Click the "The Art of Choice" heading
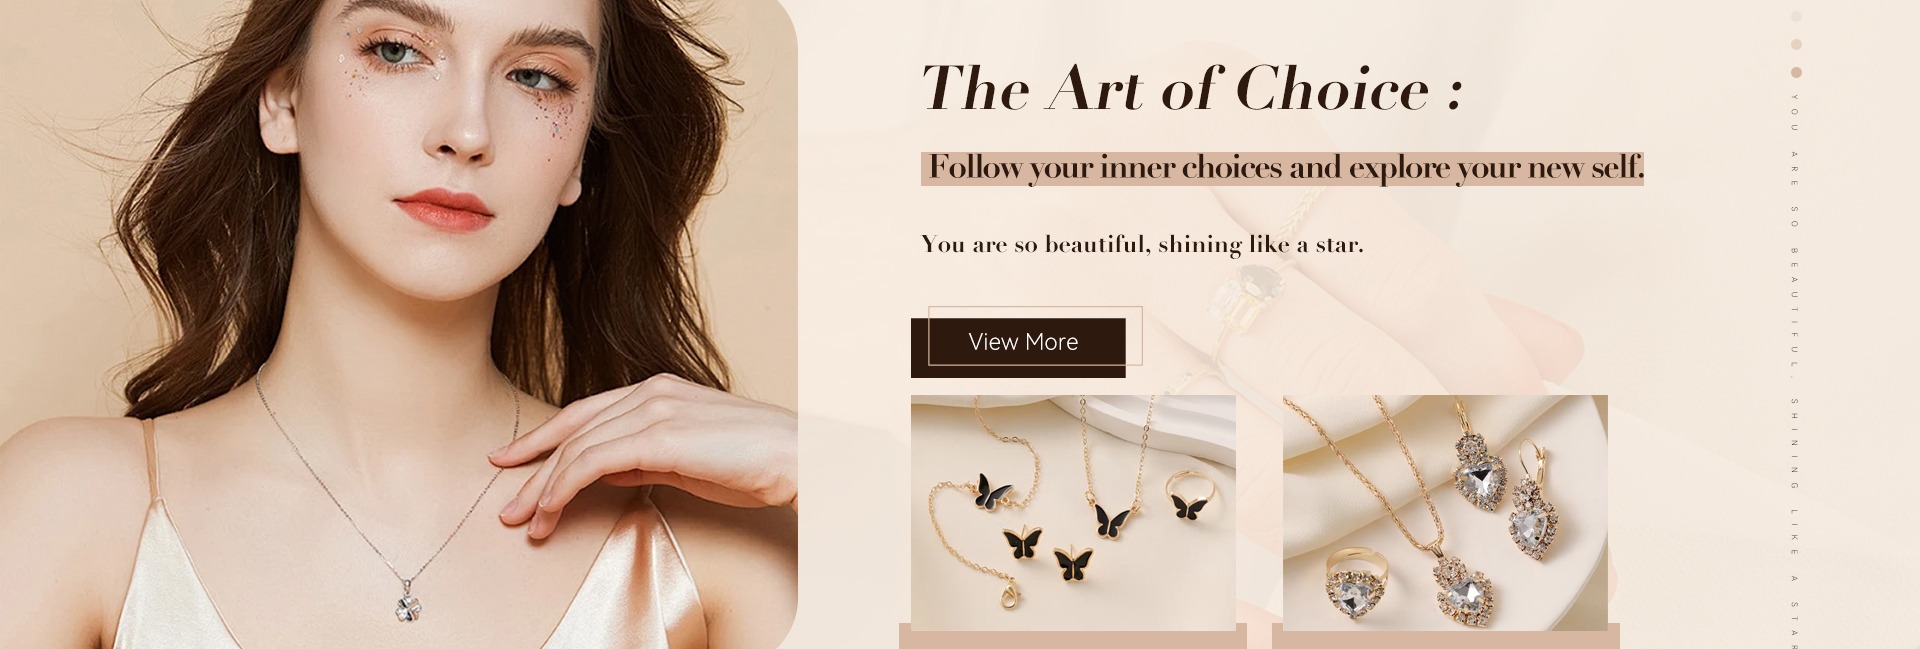This screenshot has height=649, width=1920. [1192, 88]
